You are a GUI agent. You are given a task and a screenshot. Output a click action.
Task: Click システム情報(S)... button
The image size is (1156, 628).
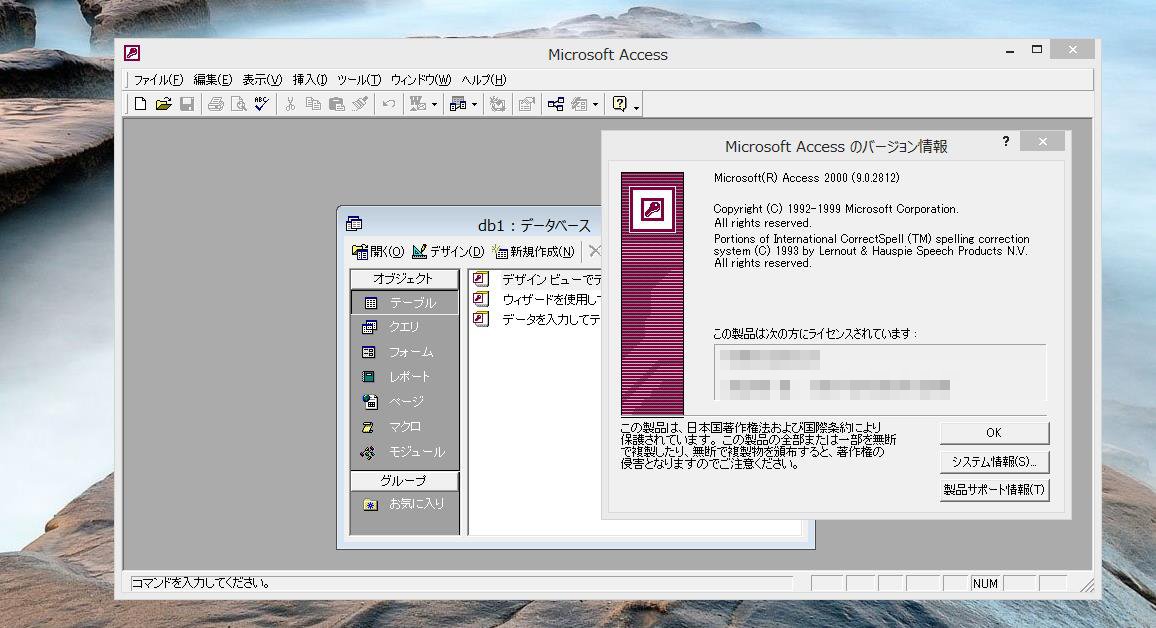(994, 461)
